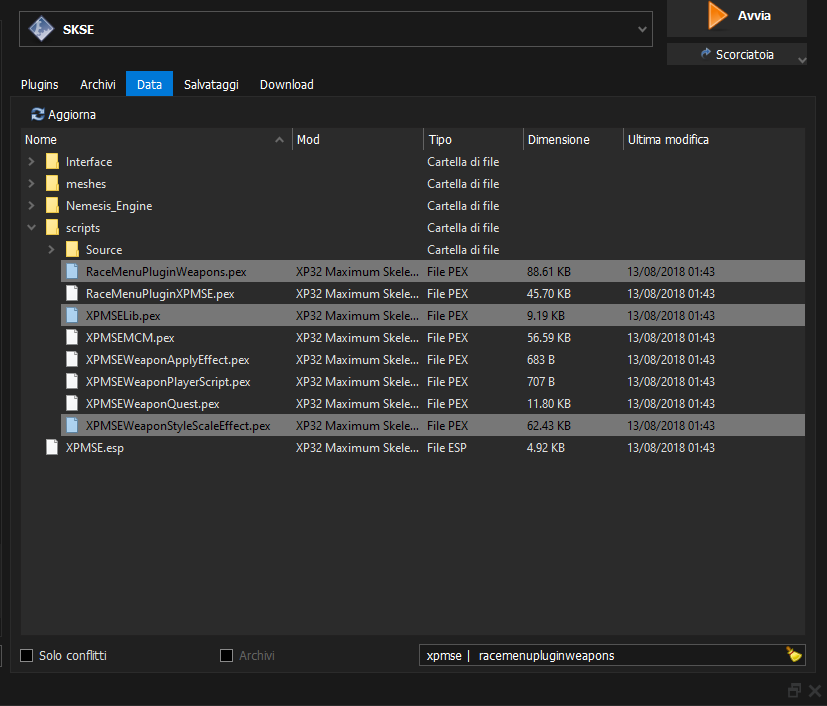Refresh the list with Aggiorna
This screenshot has width=827, height=706.
pos(63,114)
